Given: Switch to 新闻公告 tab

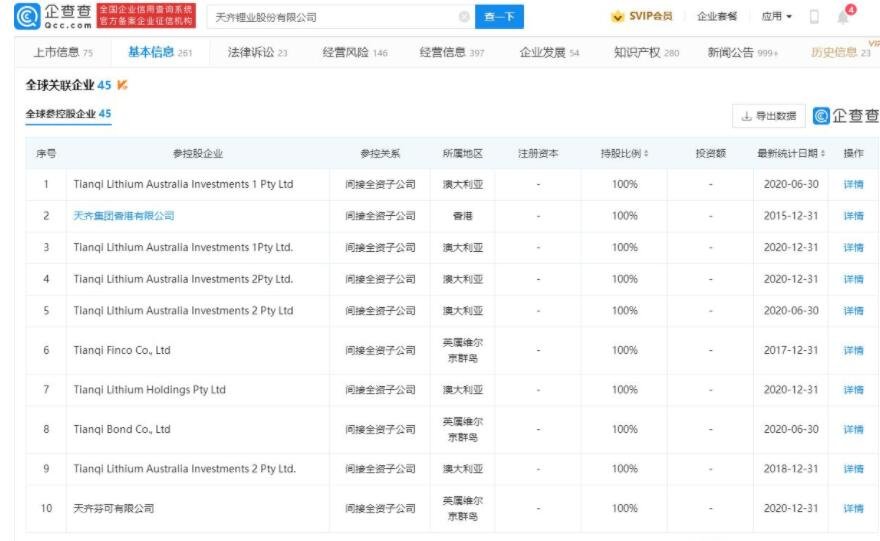Looking at the screenshot, I should click(x=742, y=52).
